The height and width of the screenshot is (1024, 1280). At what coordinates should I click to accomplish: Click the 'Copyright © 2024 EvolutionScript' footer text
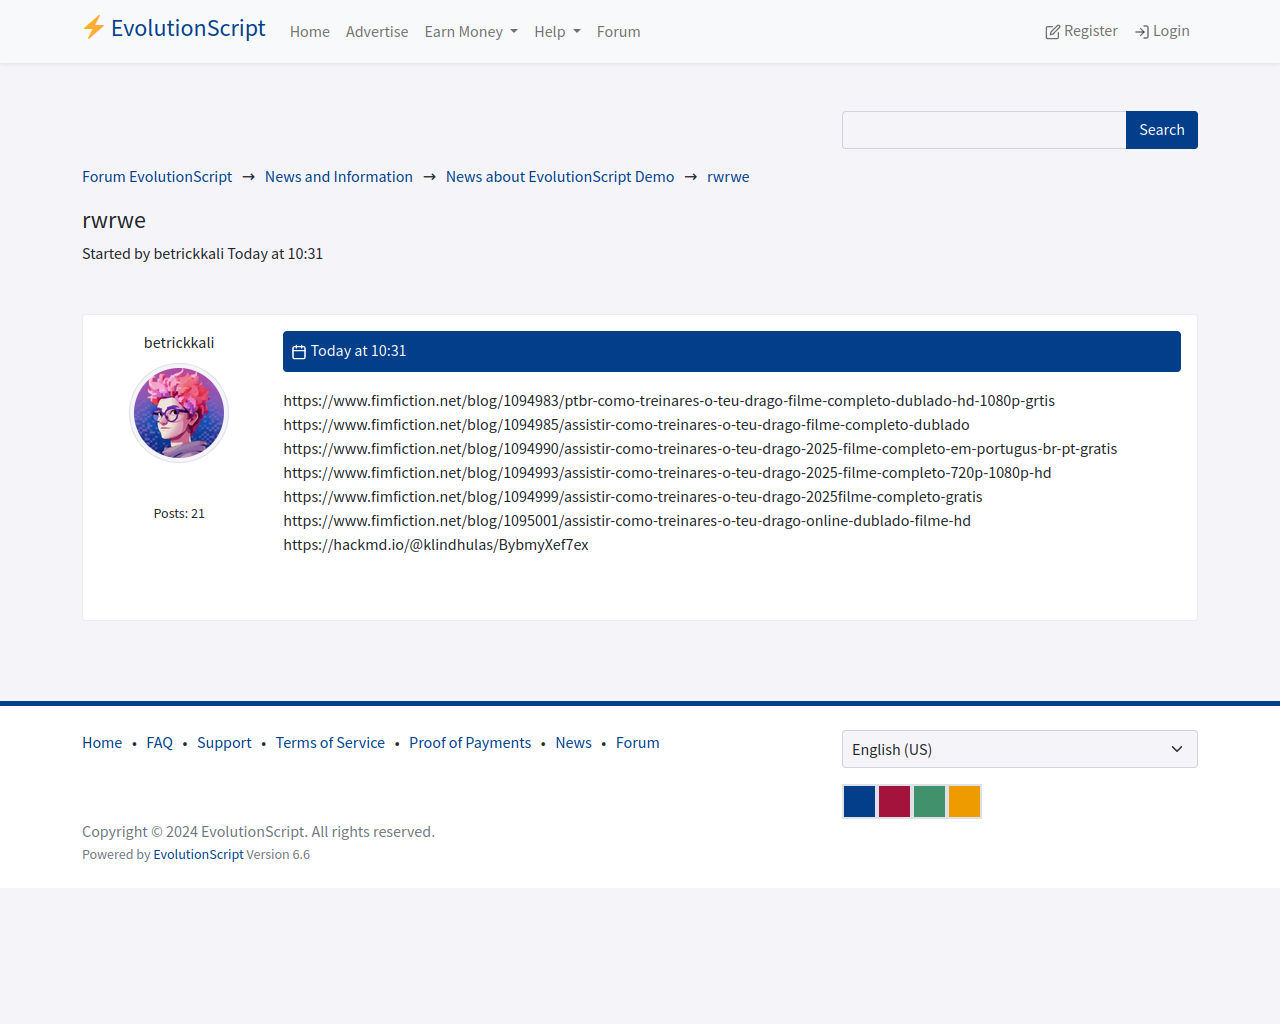point(258,832)
